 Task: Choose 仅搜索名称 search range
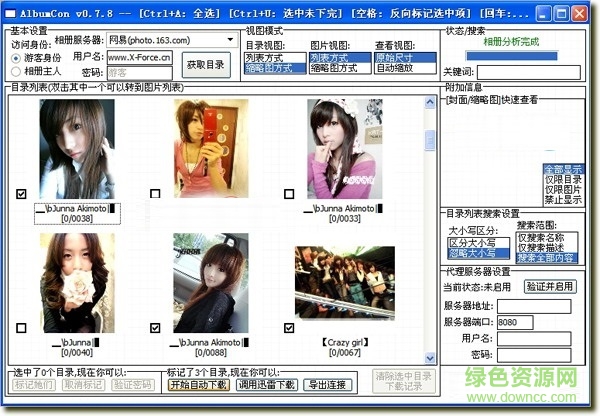pyautogui.click(x=547, y=238)
